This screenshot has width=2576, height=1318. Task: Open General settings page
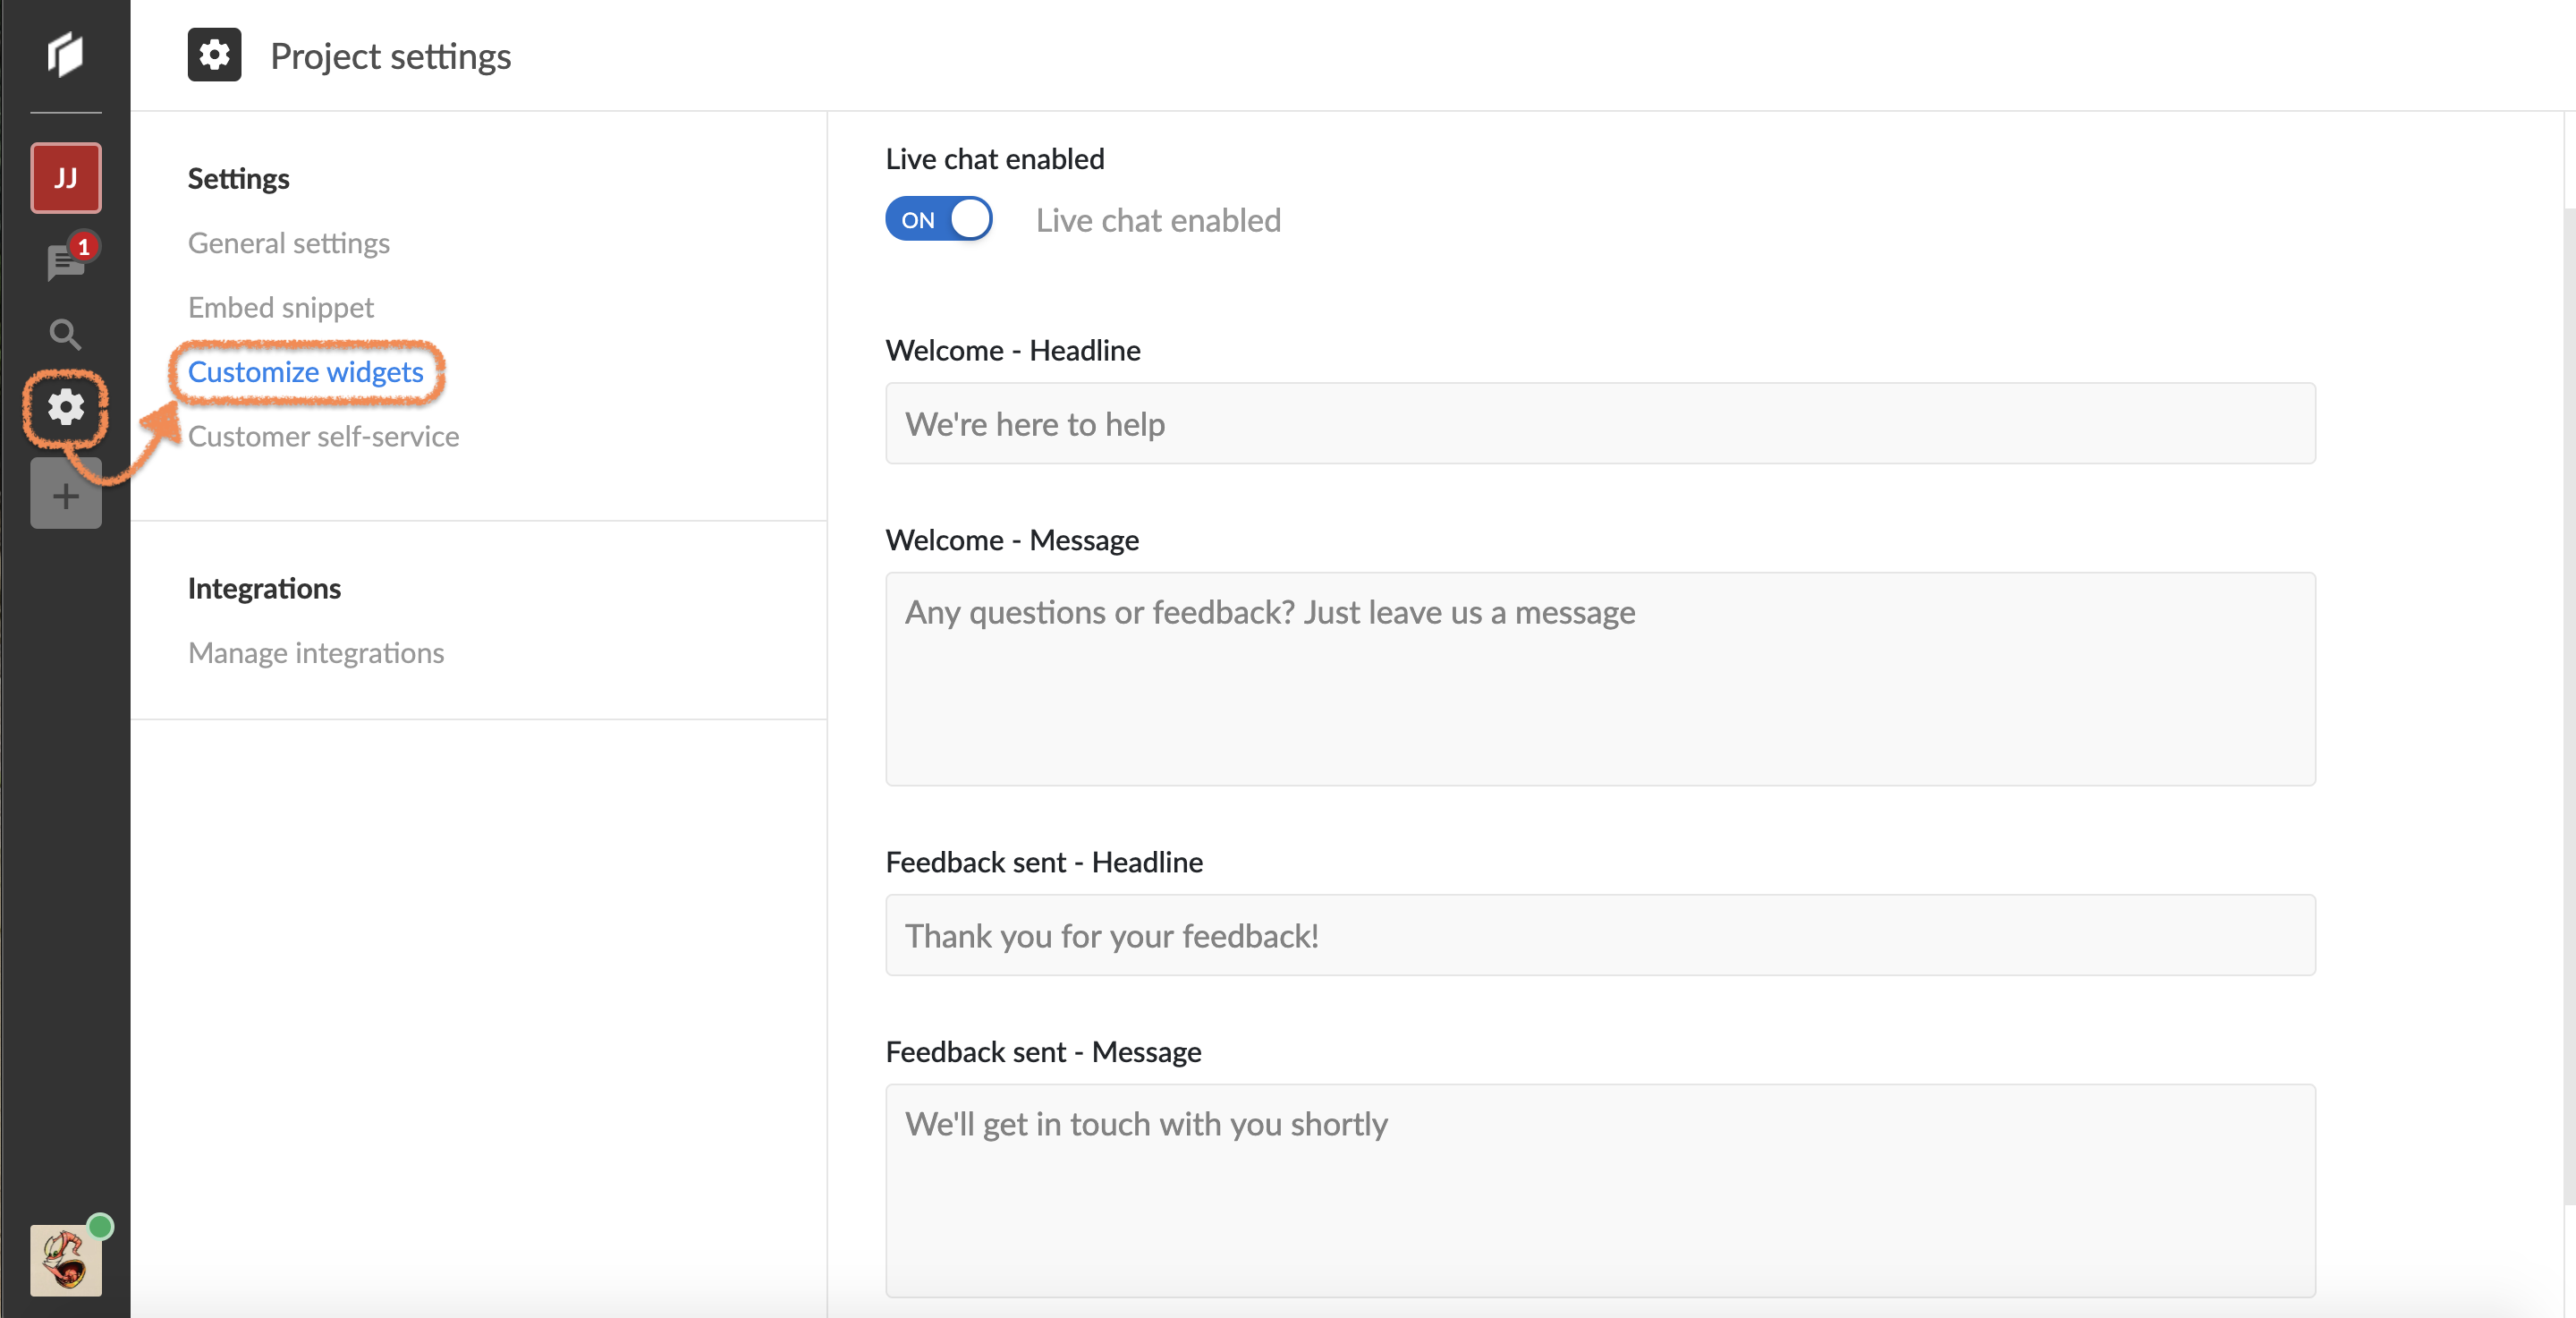(288, 243)
